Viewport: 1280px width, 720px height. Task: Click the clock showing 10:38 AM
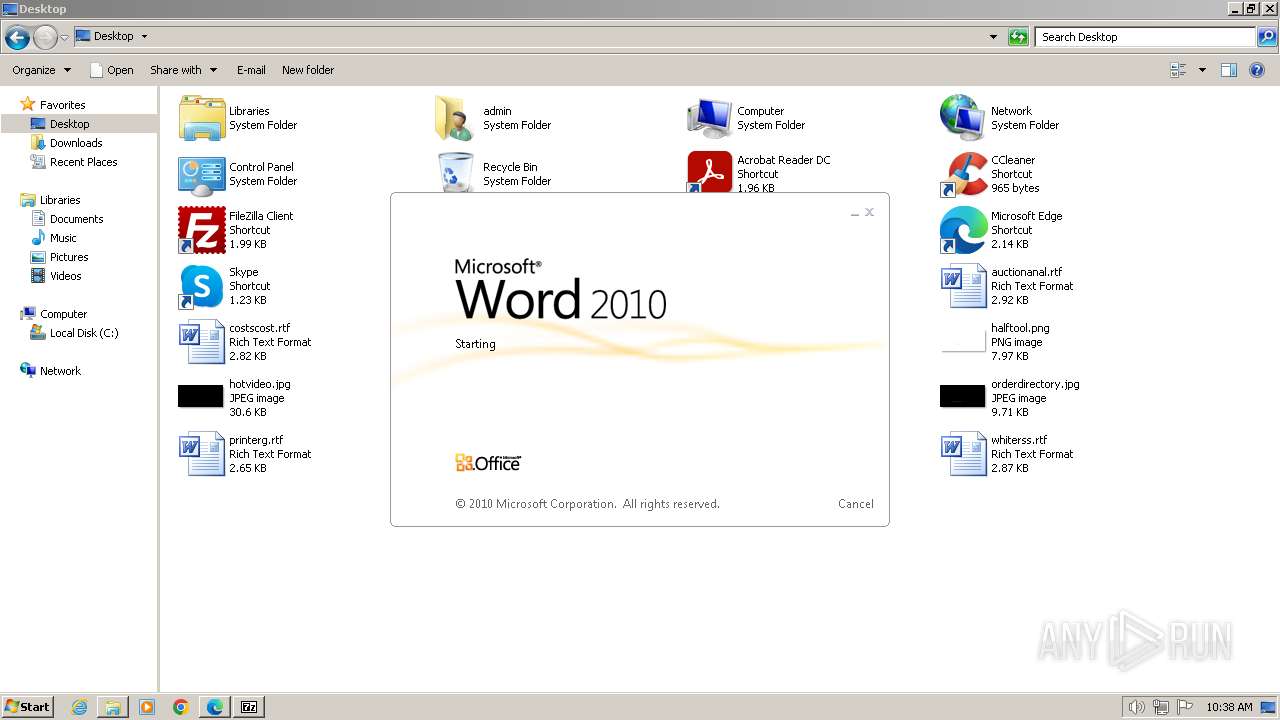pos(1229,707)
